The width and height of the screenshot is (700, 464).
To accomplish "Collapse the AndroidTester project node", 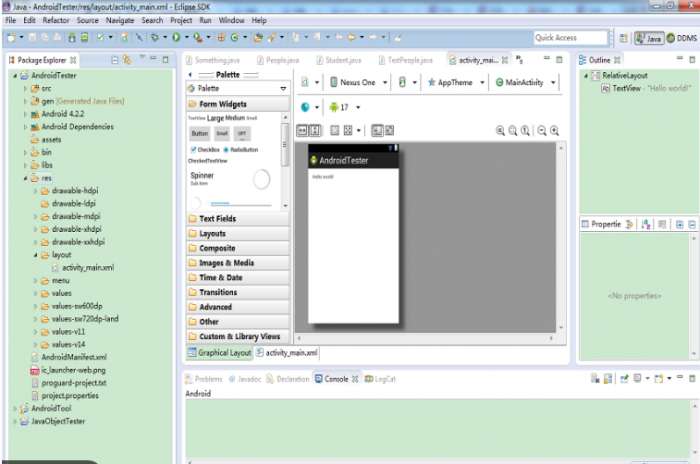I will (x=15, y=75).
